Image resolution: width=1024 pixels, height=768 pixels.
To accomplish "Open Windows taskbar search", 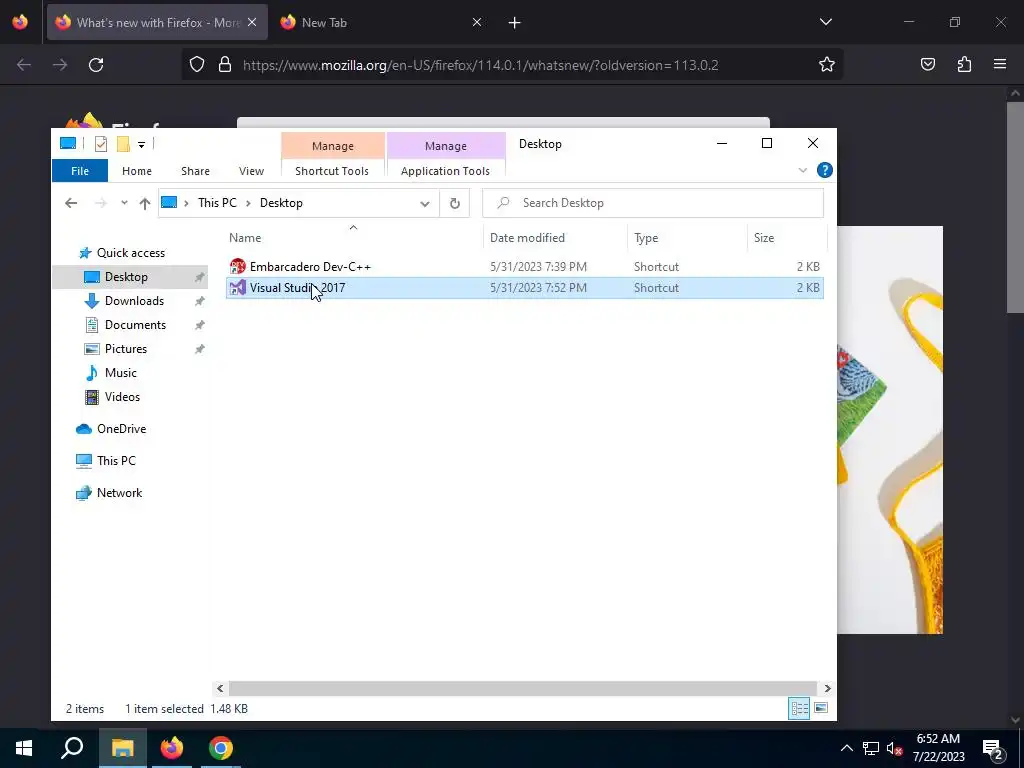I will [x=72, y=748].
